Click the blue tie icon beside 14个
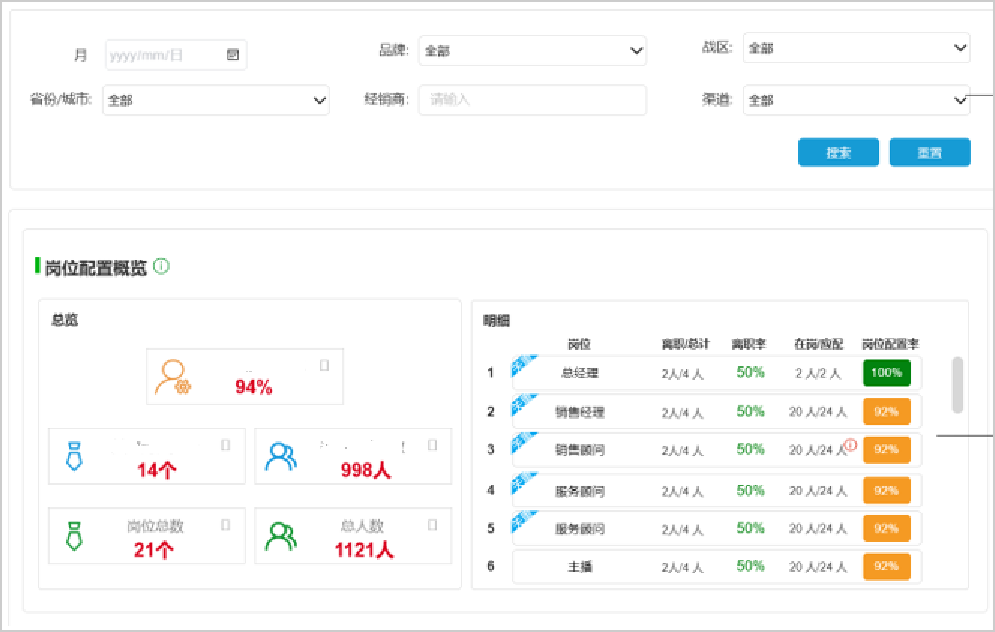Viewport: 995px width, 632px height. coord(73,456)
